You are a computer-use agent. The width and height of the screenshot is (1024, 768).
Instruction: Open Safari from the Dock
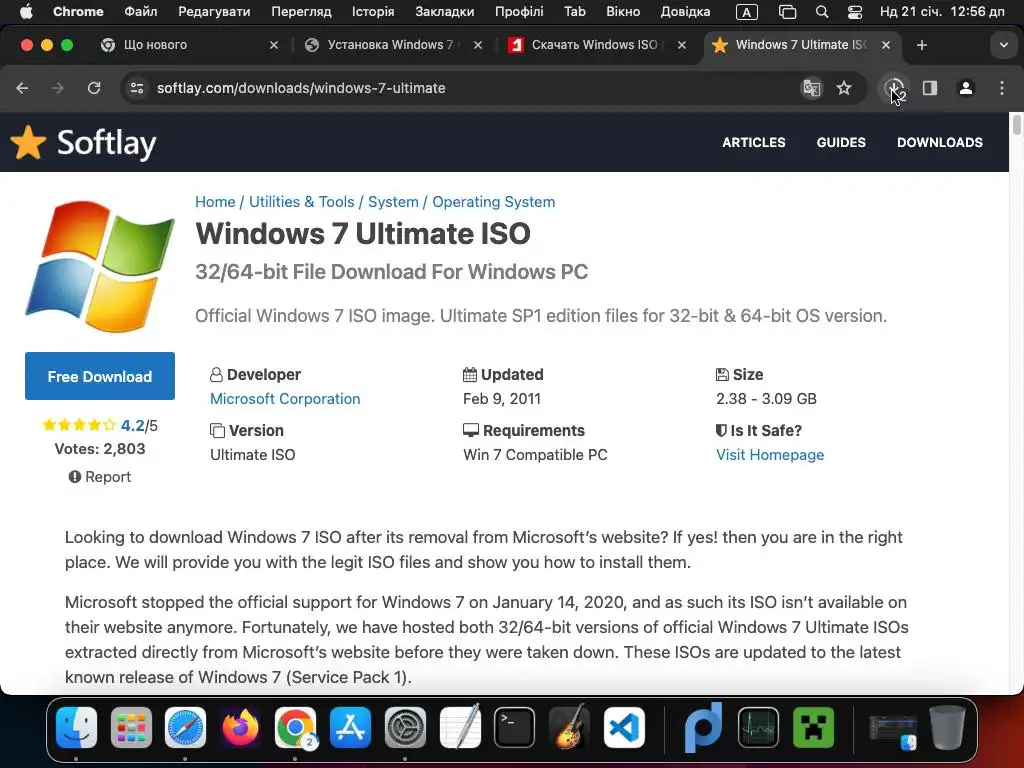pyautogui.click(x=185, y=727)
